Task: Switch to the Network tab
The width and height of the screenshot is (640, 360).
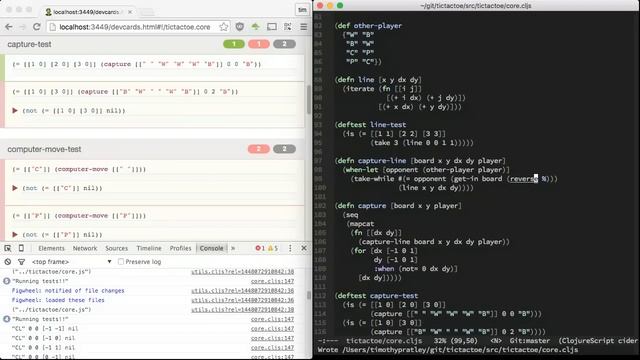Action: (x=85, y=248)
